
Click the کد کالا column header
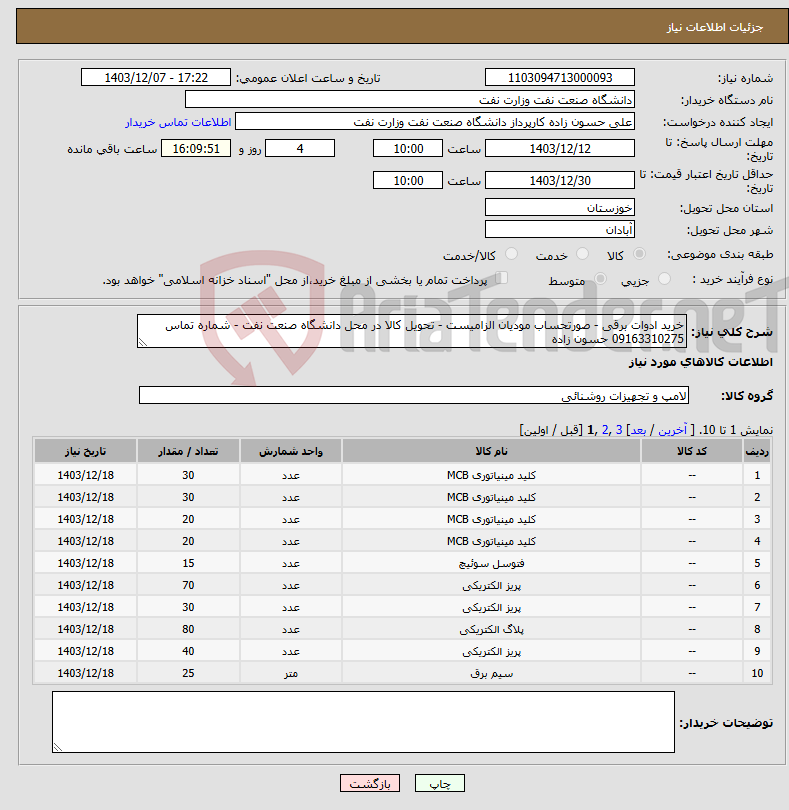(692, 451)
